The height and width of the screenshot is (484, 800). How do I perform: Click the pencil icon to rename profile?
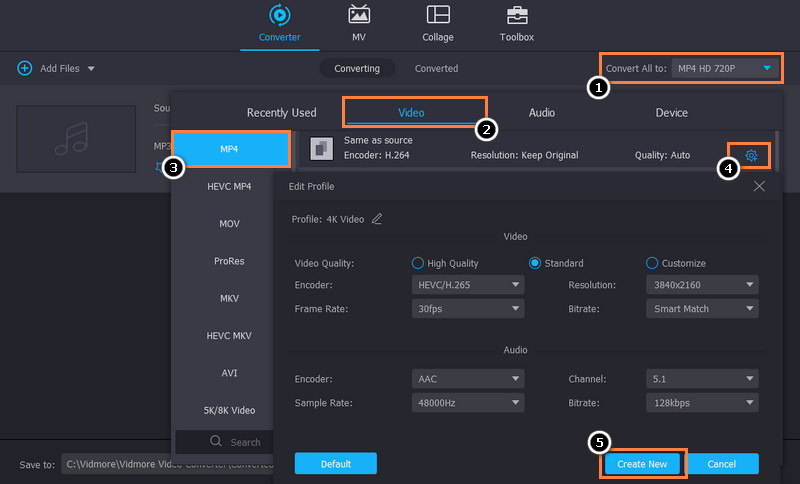pyautogui.click(x=377, y=219)
